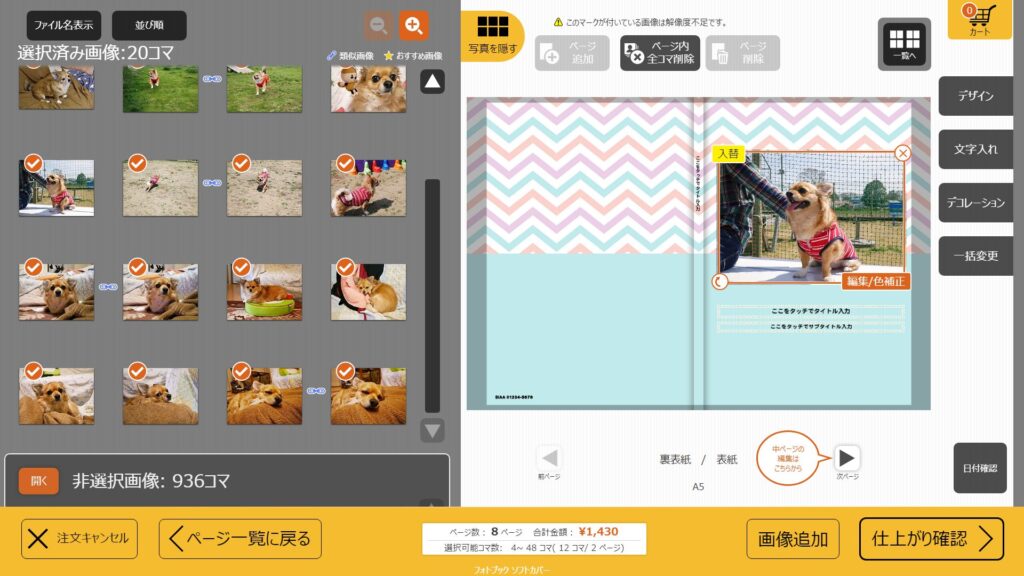Click 仕上がり確認 to preview result
Image resolution: width=1024 pixels, height=576 pixels.
(930, 539)
